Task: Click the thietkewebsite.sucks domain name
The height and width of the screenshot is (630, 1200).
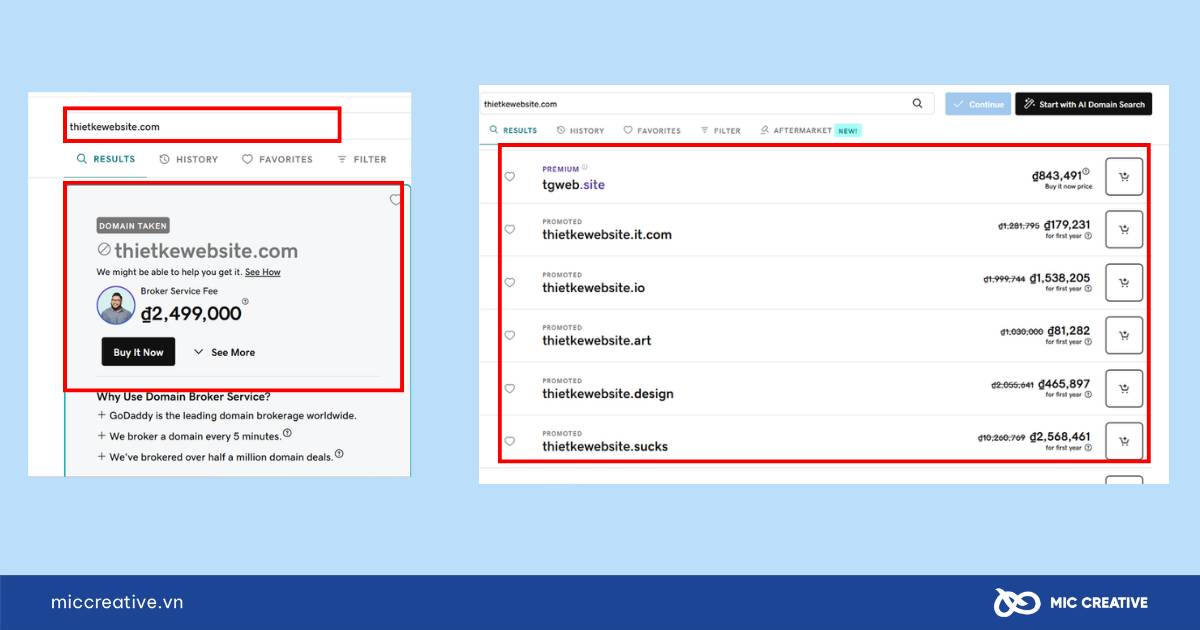Action: tap(605, 447)
